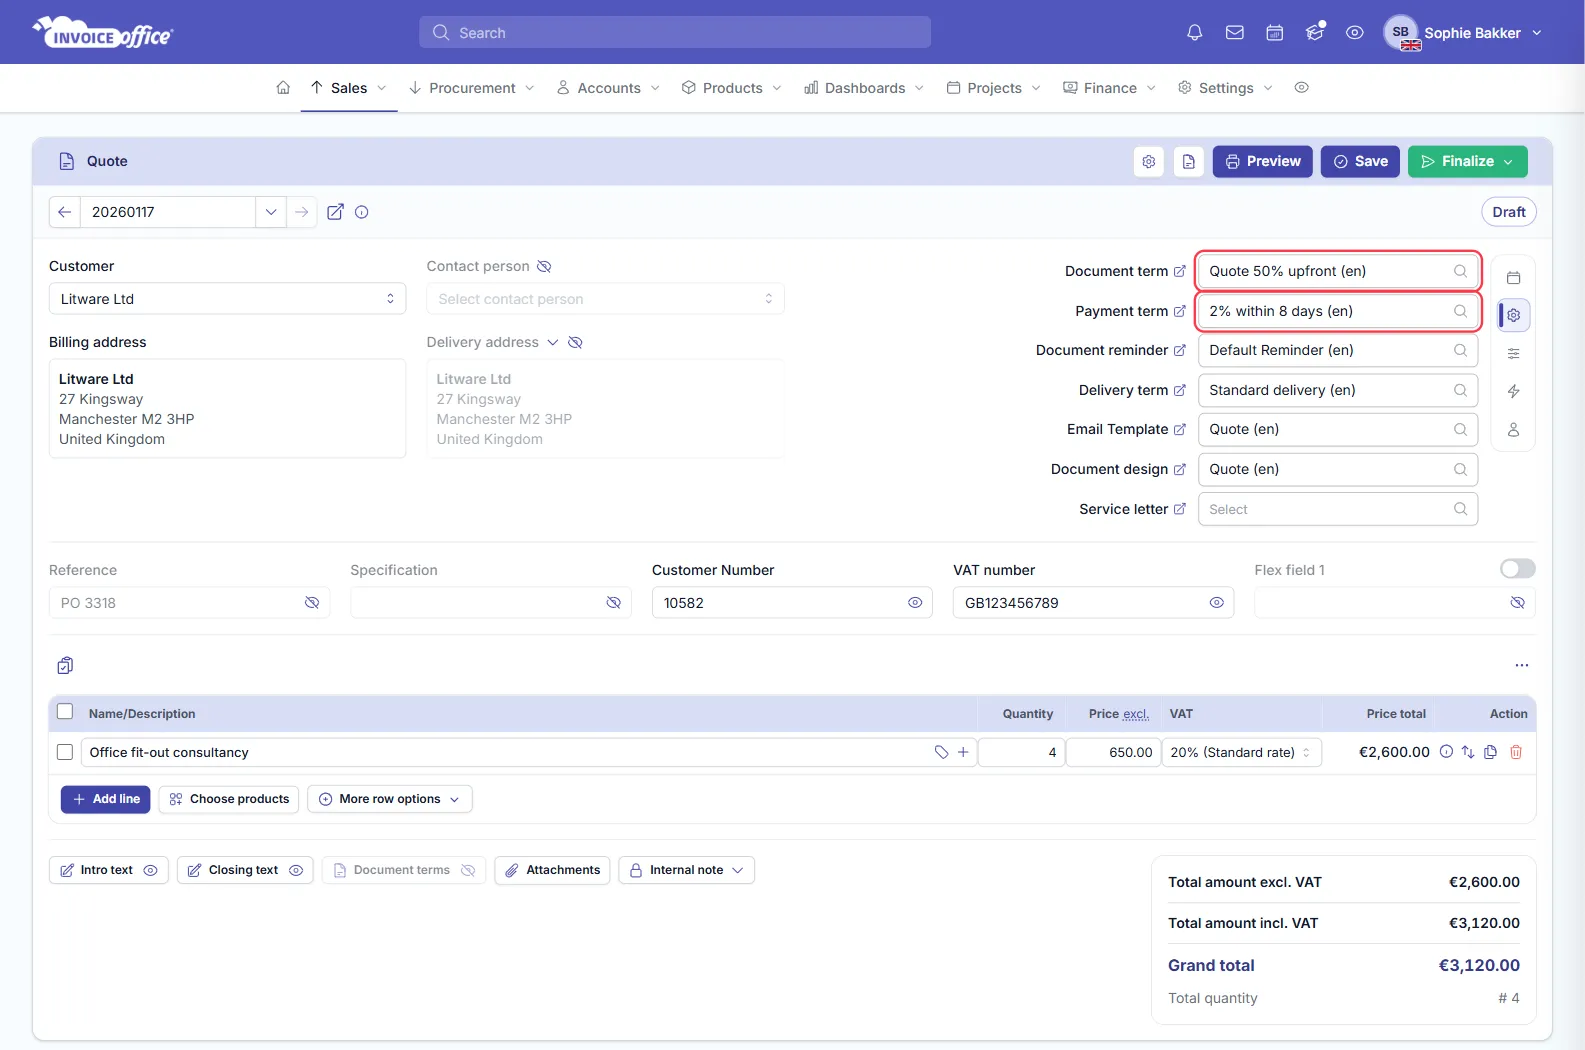Open the Procurement menu
Screen dimensions: 1585x1050
click(x=472, y=88)
